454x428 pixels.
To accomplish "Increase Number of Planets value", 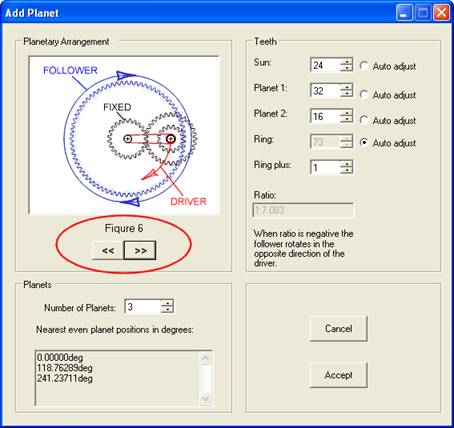I will click(167, 303).
